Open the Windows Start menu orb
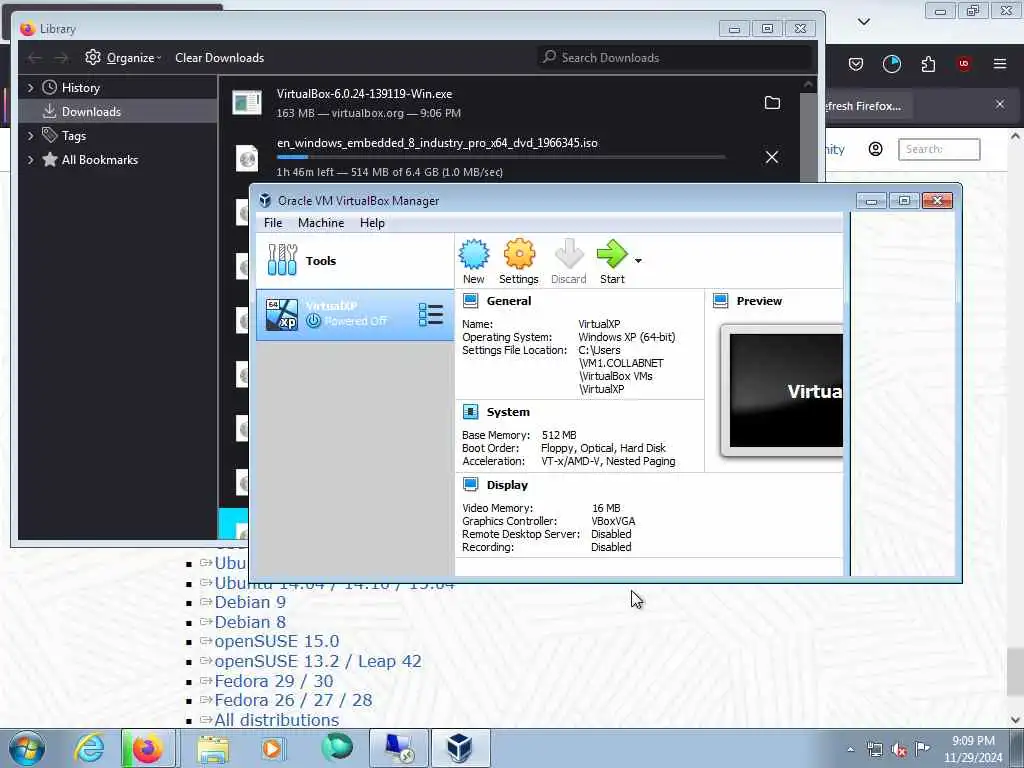1024x768 pixels. [x=27, y=748]
